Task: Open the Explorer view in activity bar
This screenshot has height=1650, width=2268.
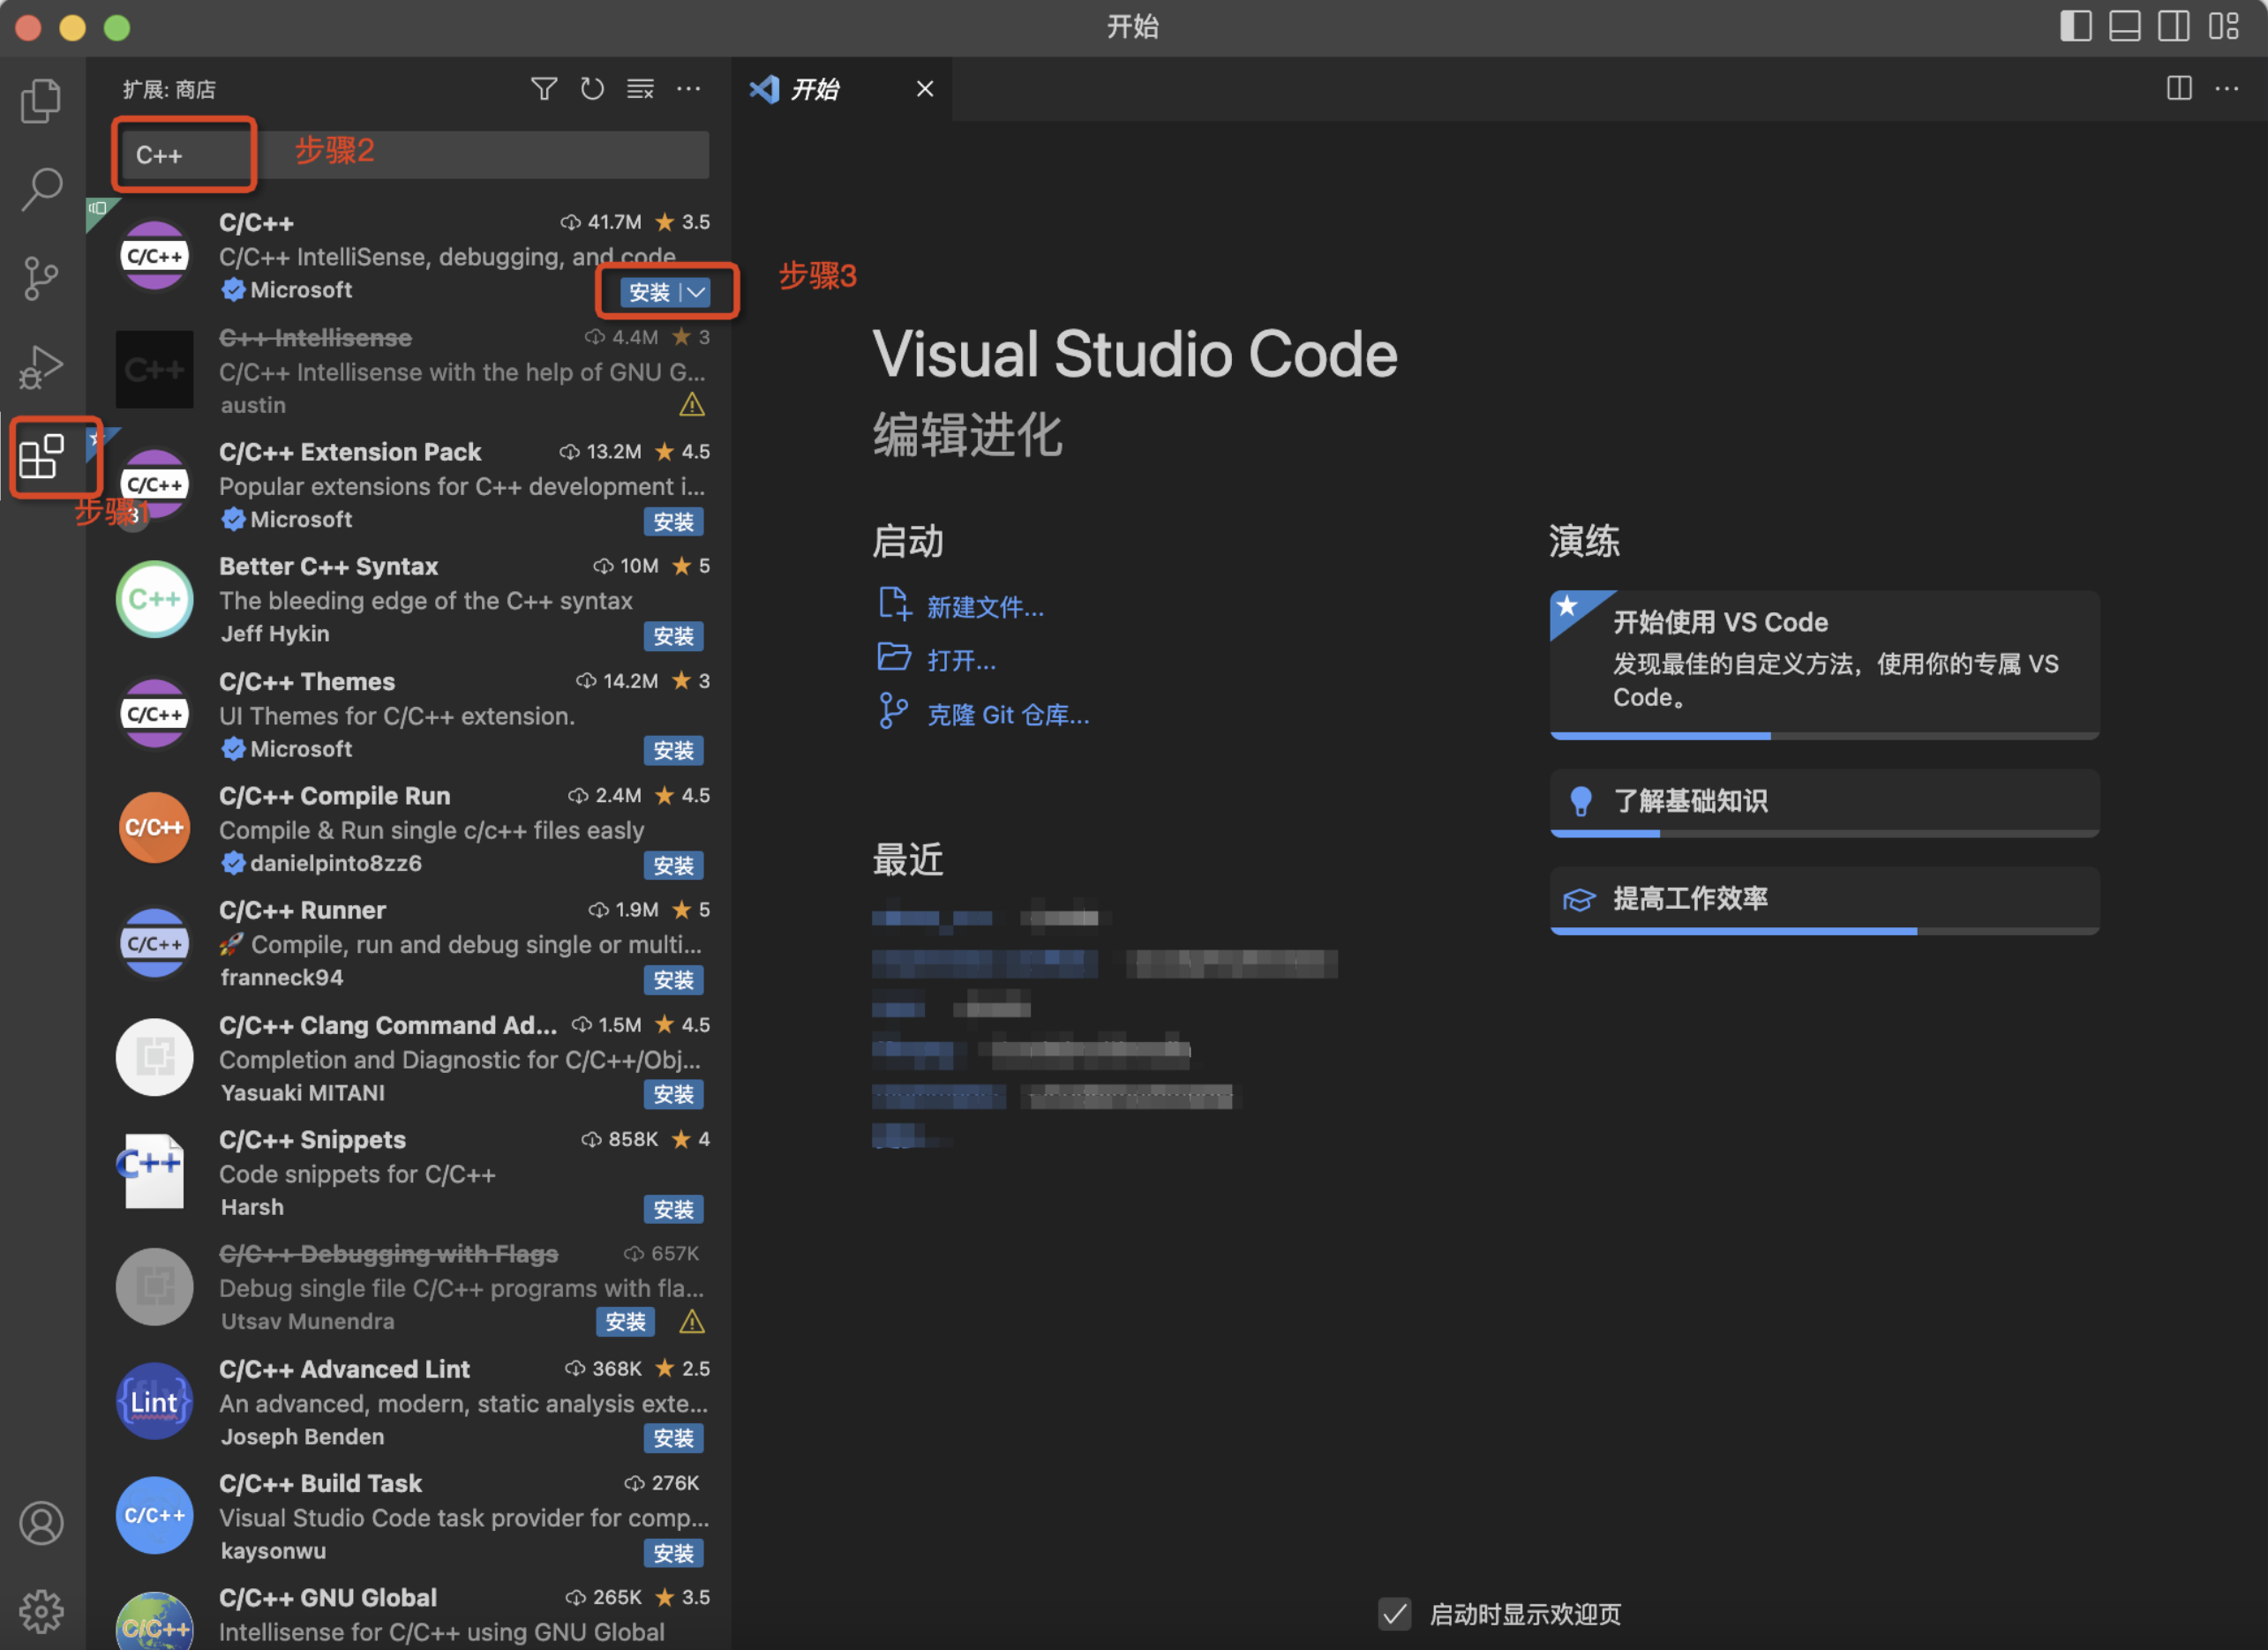Action: [x=41, y=101]
